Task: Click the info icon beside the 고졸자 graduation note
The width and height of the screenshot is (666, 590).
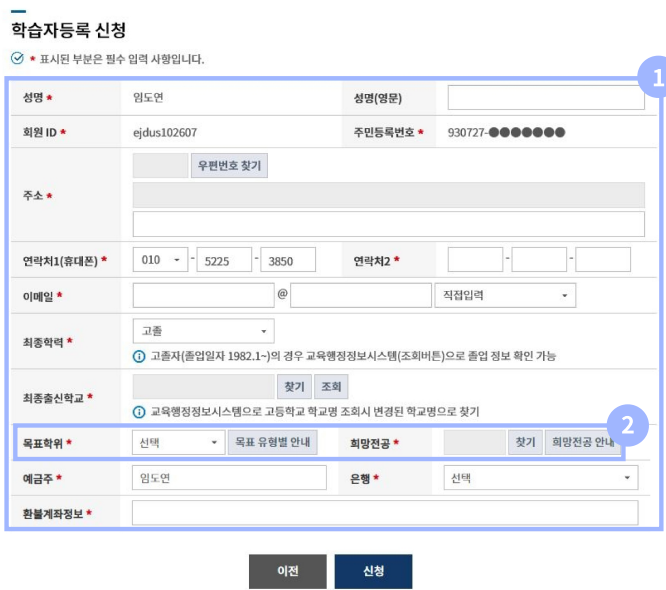Action: (139, 355)
